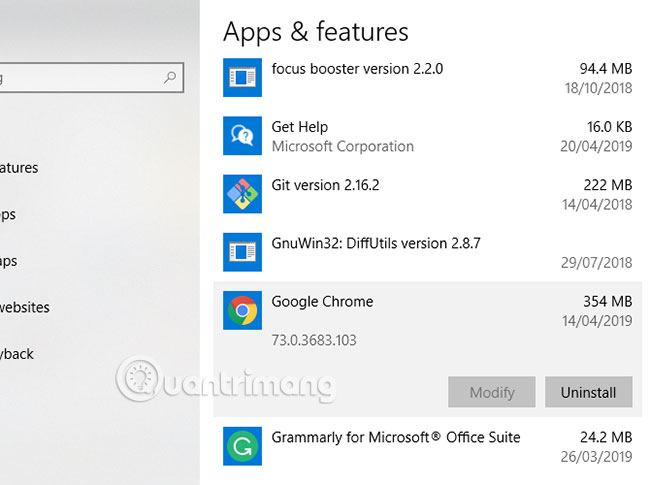The height and width of the screenshot is (485, 650).
Task: Click the Google Chrome app icon
Action: pos(242,310)
